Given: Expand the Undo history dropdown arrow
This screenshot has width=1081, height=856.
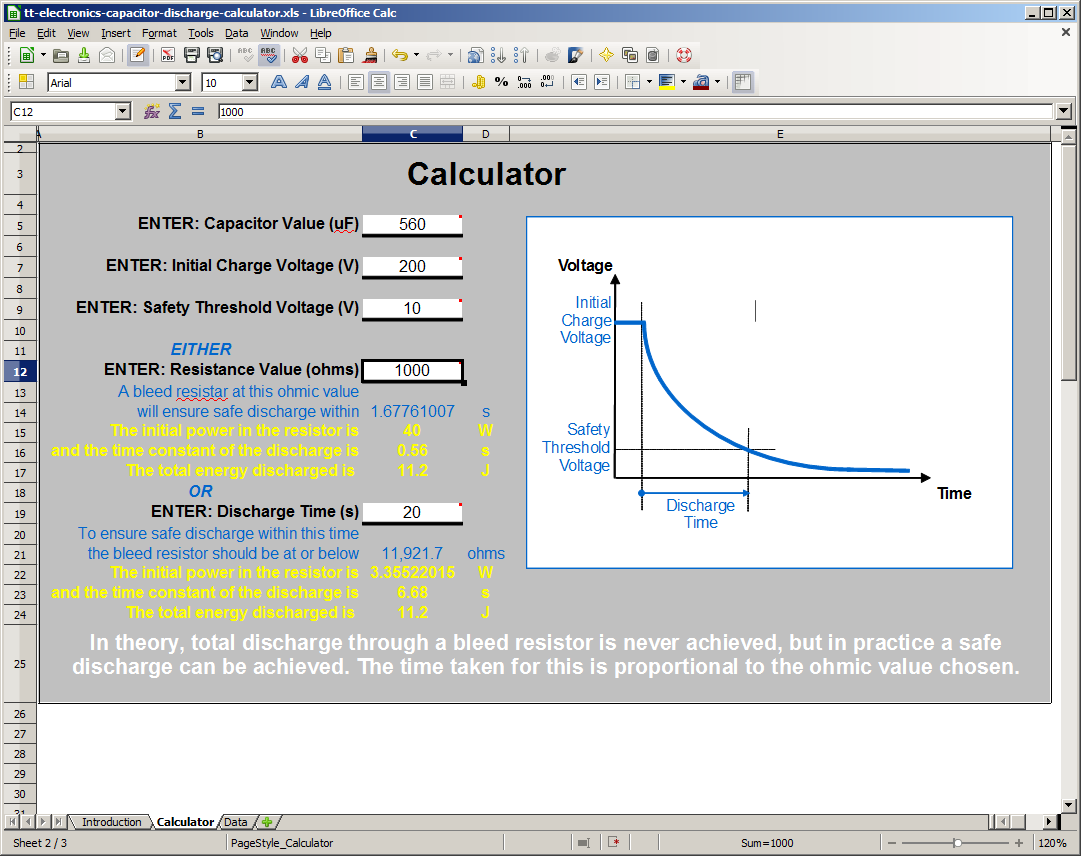Looking at the screenshot, I should [416, 55].
